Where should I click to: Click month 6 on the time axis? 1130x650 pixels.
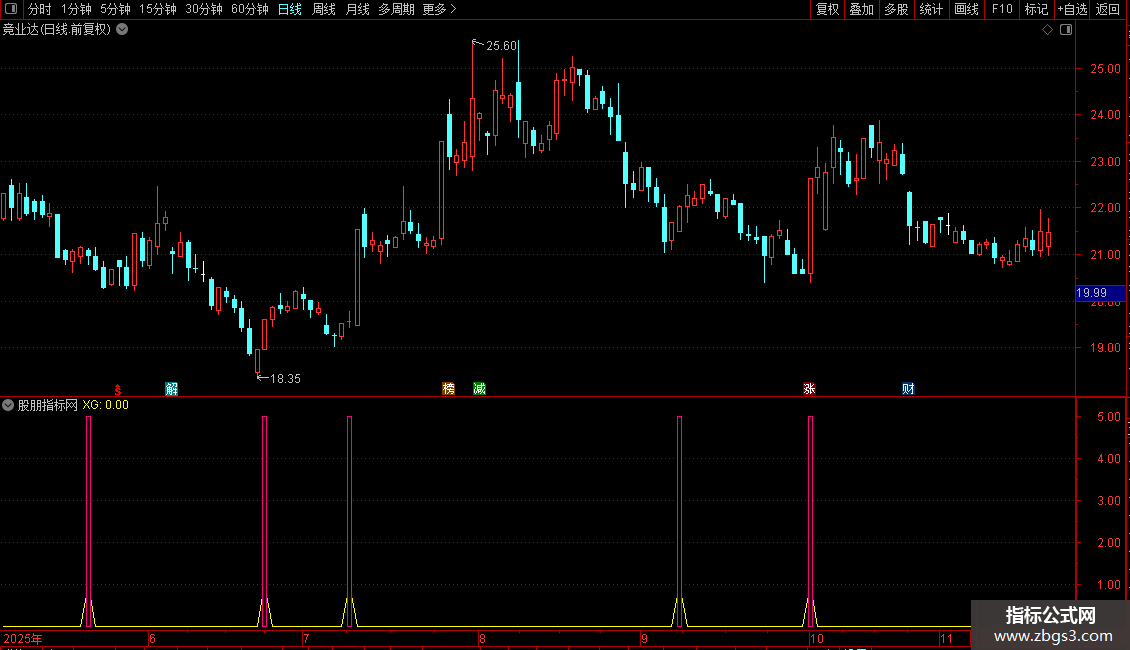(152, 638)
